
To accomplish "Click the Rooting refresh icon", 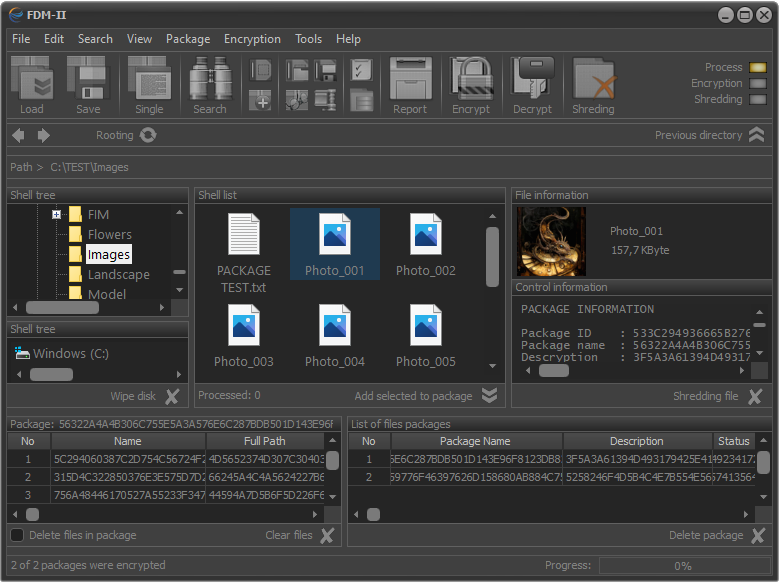I will coord(148,135).
